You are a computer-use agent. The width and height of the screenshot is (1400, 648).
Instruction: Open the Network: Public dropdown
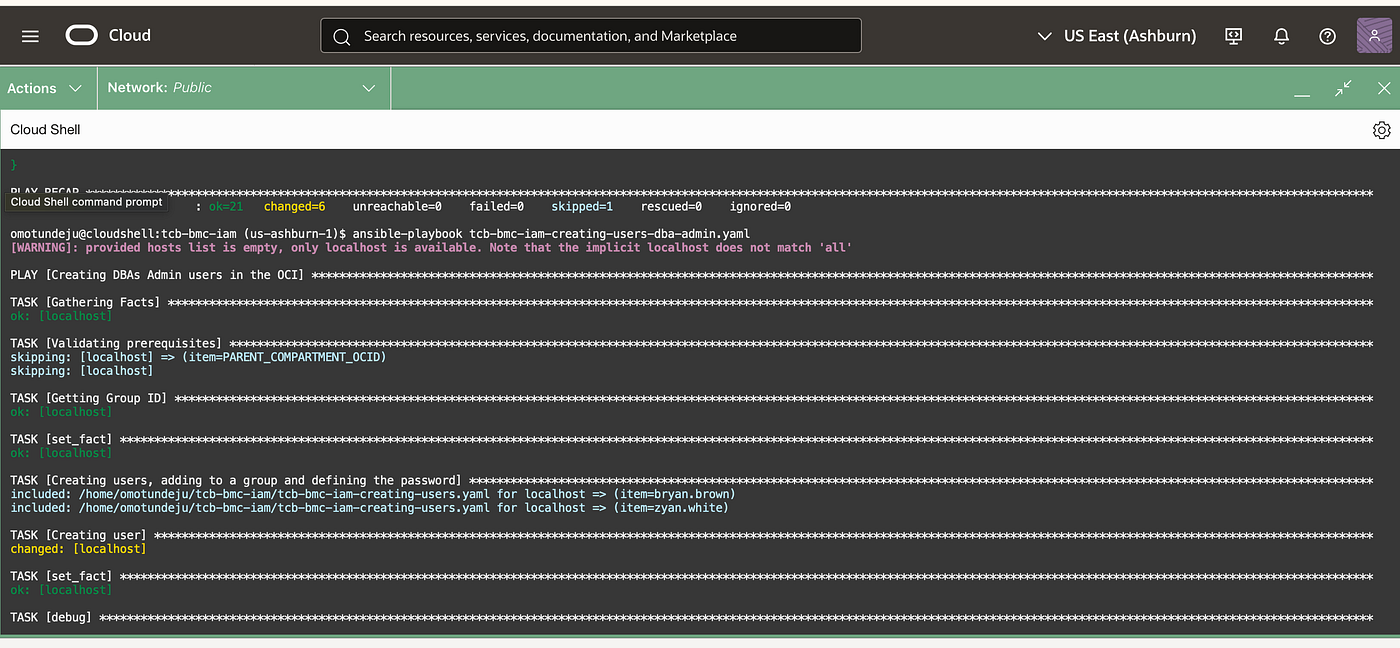click(x=243, y=88)
